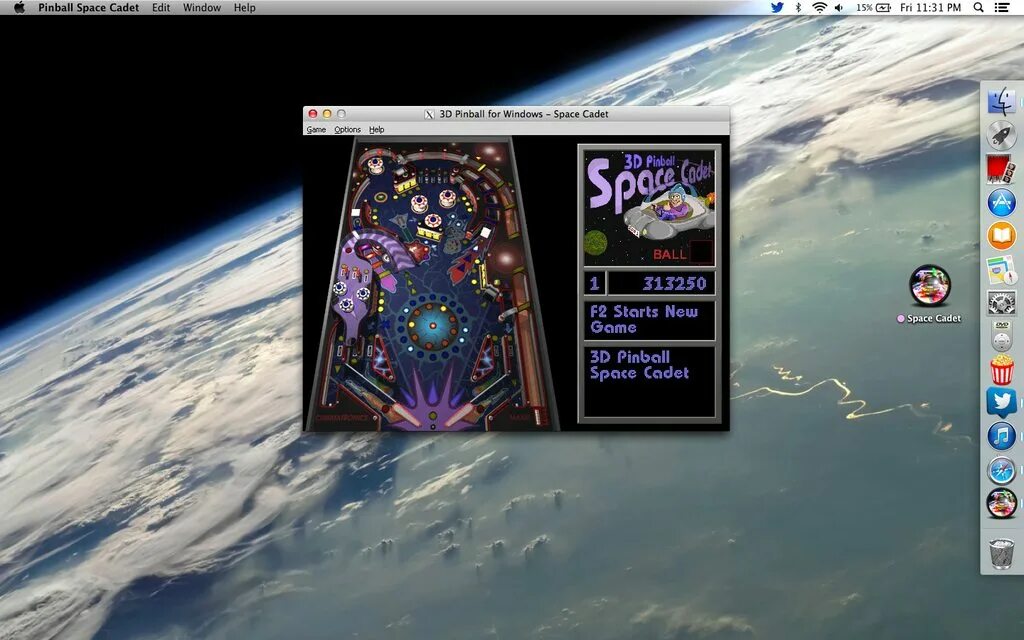The height and width of the screenshot is (640, 1024).
Task: Open Twitter app in the Dock
Action: coord(1001,403)
